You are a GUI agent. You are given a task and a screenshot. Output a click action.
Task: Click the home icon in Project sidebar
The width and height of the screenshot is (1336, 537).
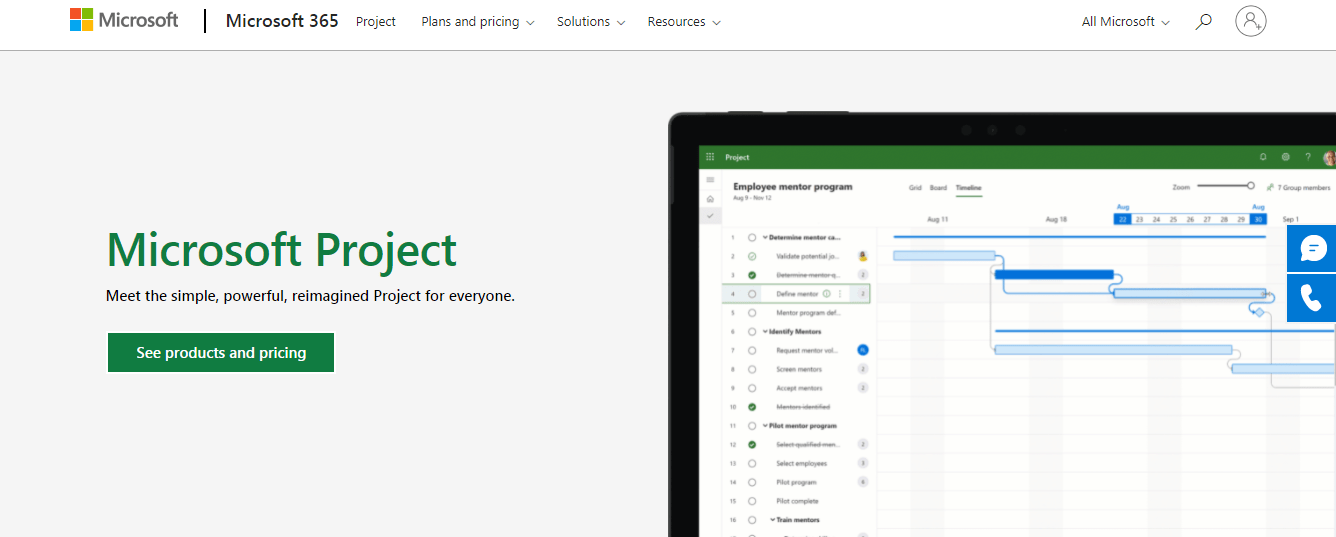click(710, 198)
